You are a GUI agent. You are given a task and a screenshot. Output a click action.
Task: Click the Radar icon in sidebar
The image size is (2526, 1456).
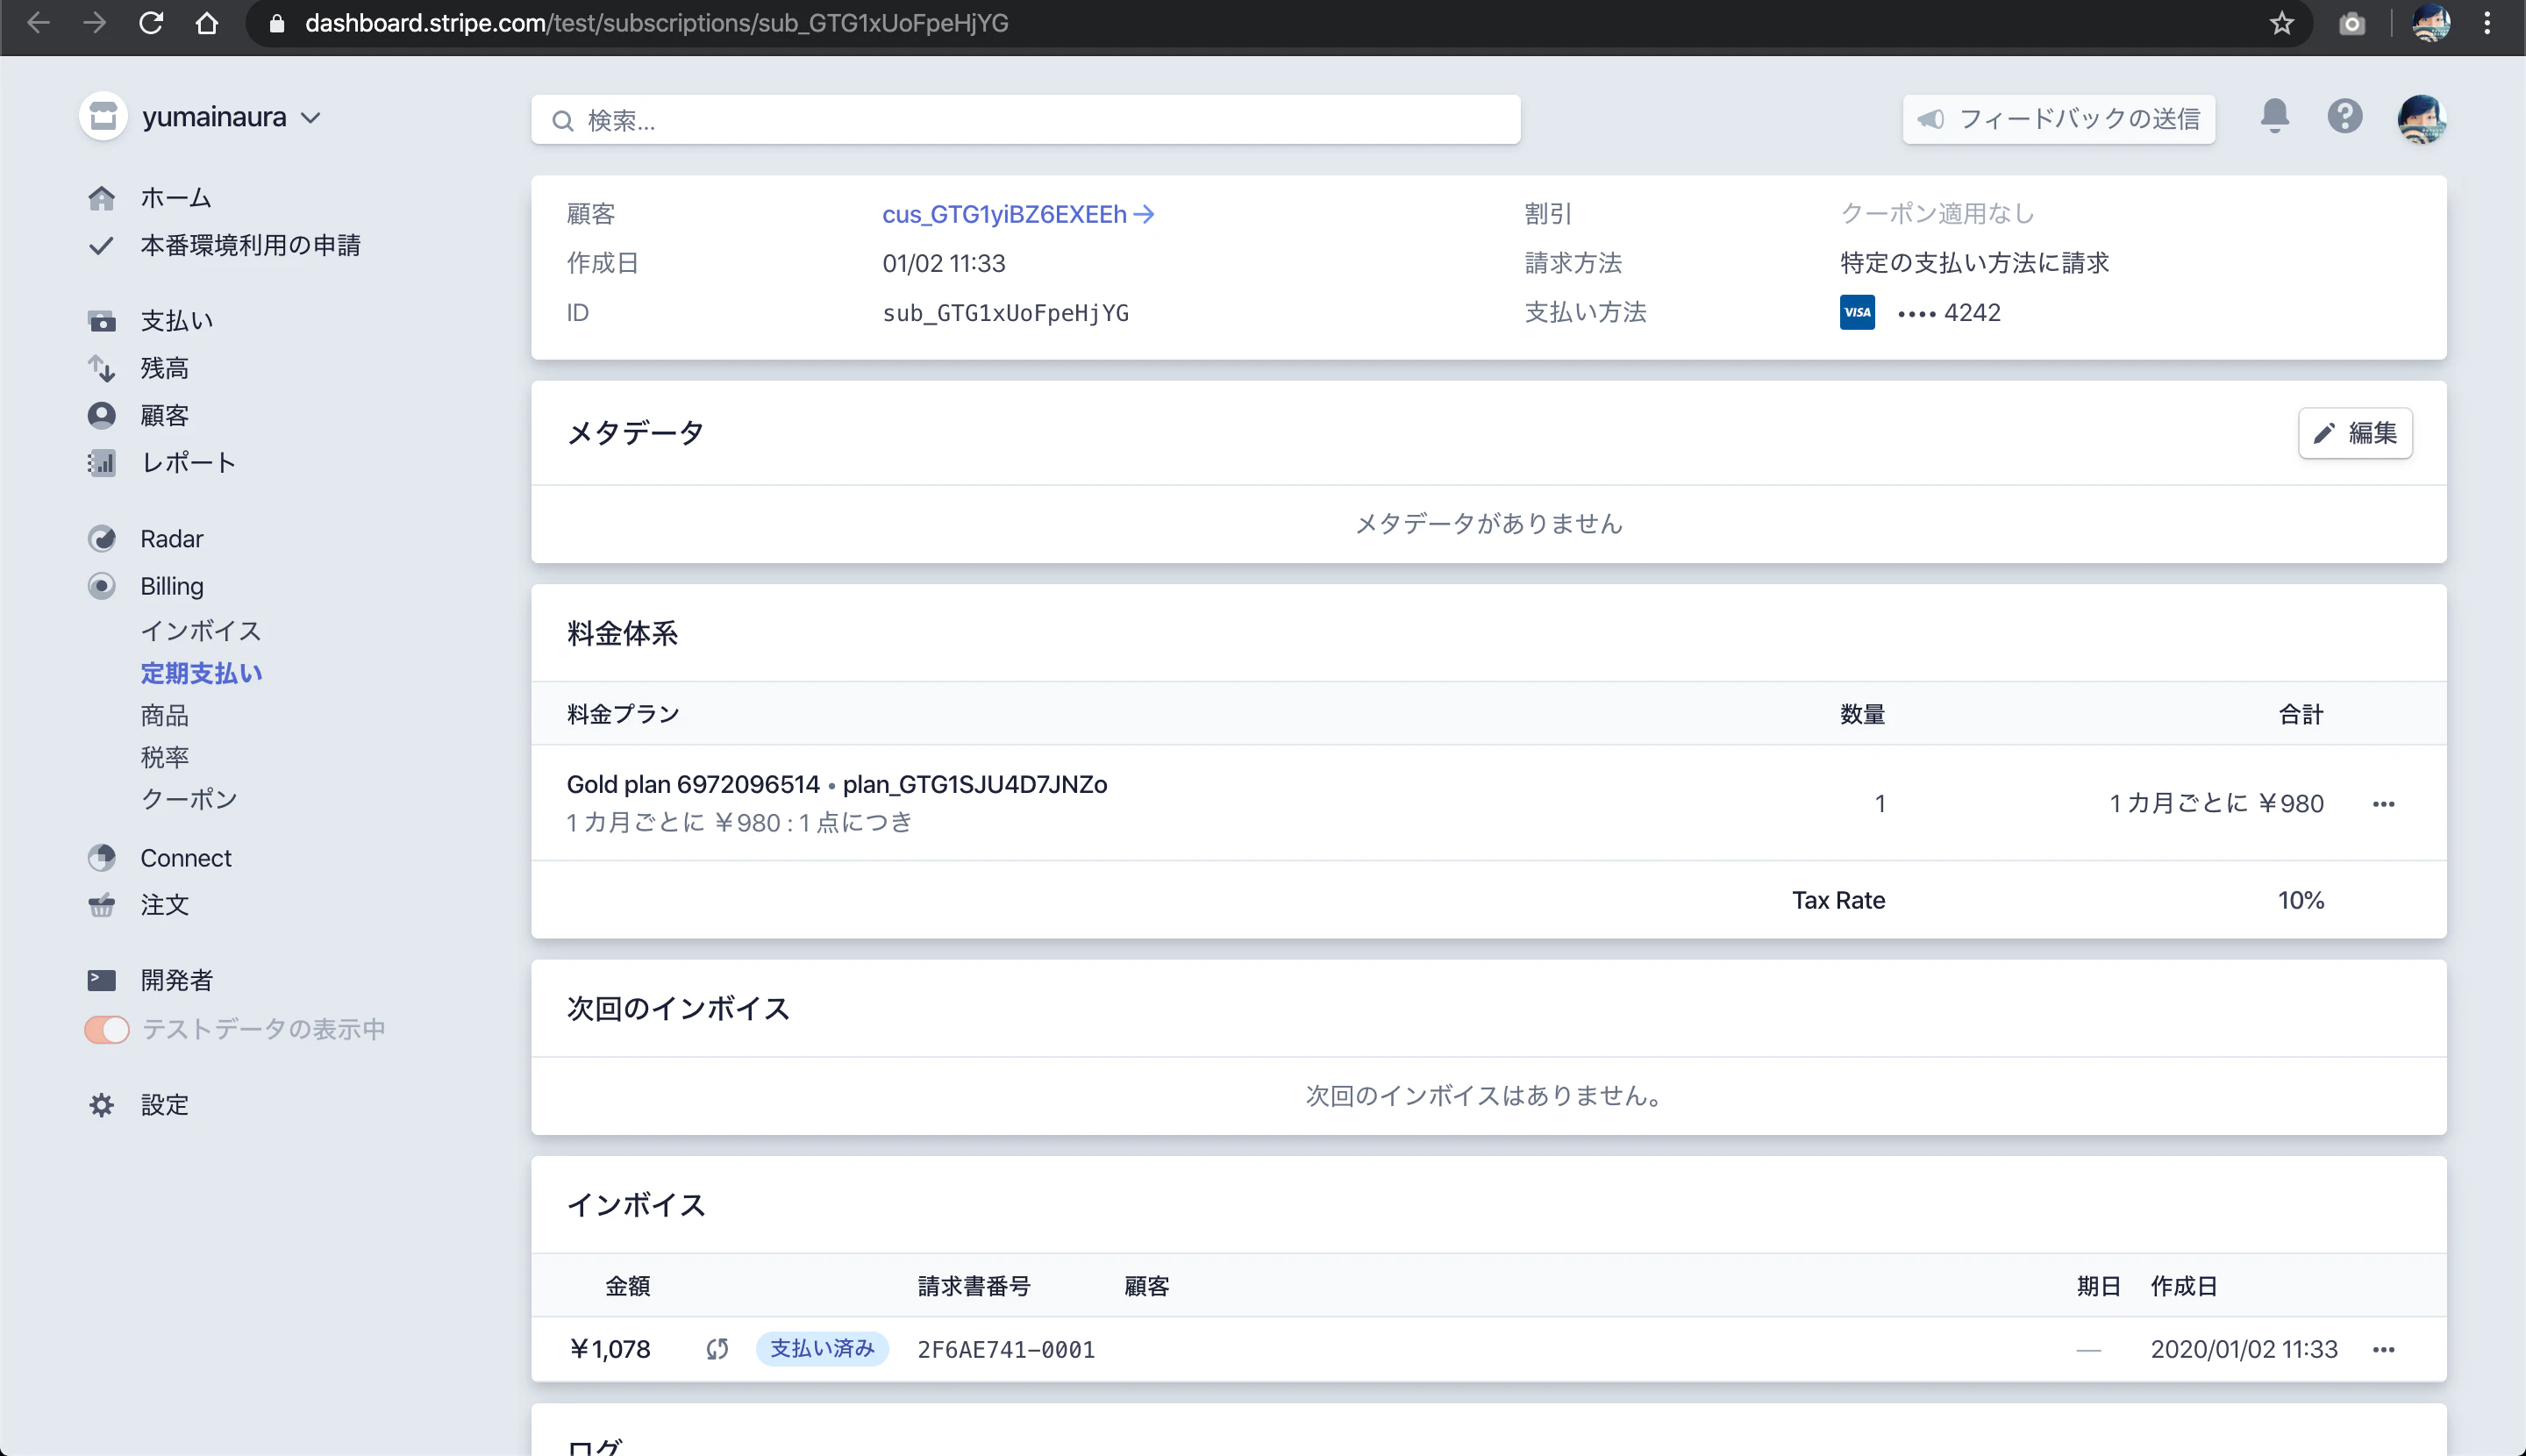coord(101,539)
